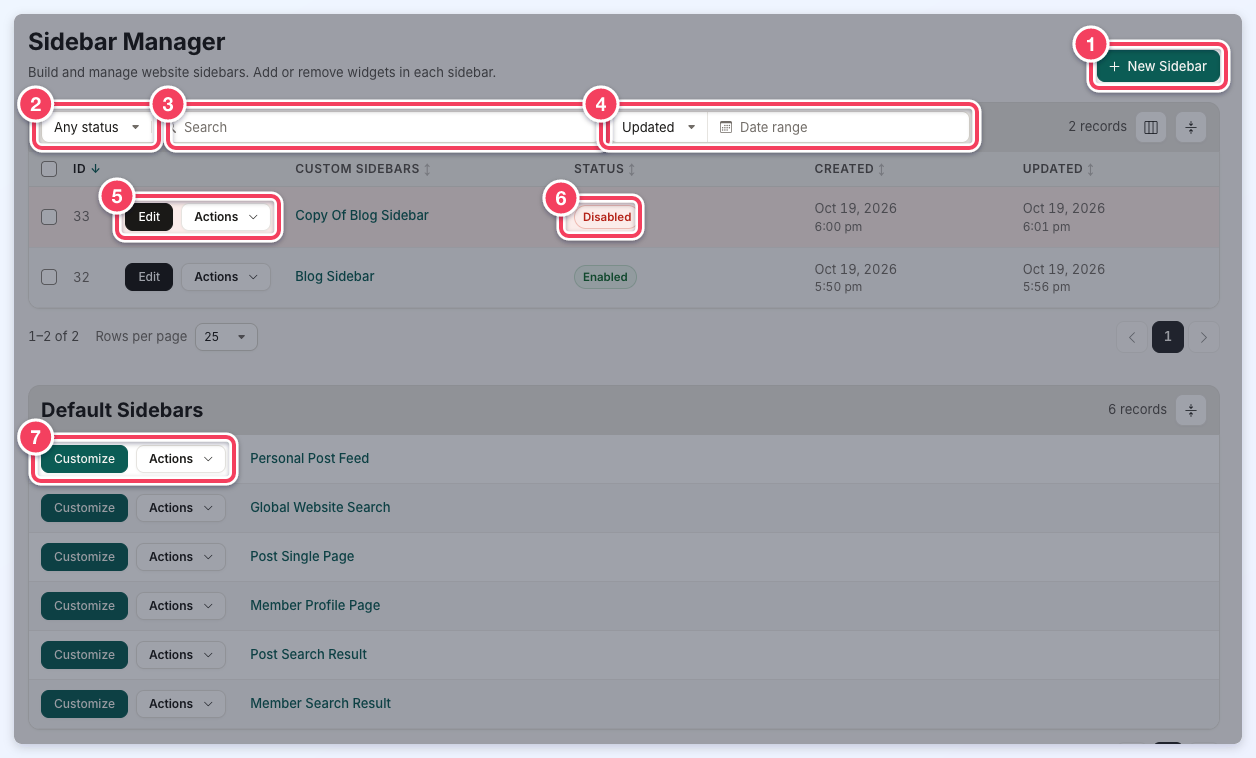Sort by Created column

pyautogui.click(x=850, y=169)
